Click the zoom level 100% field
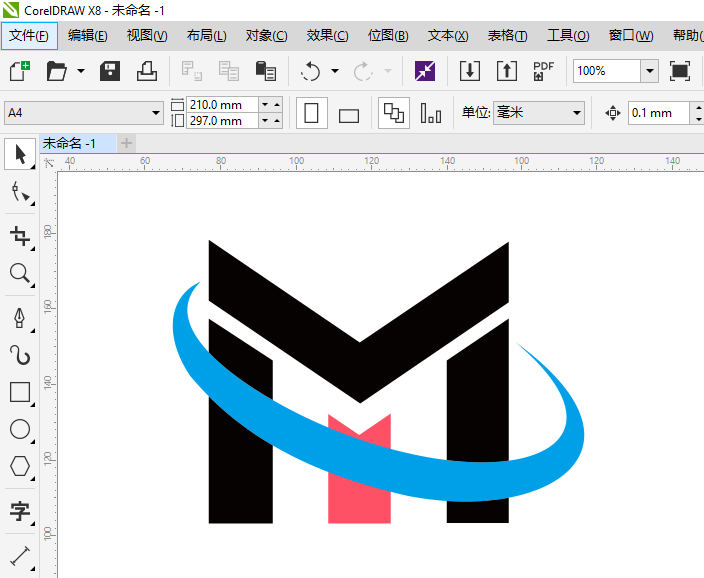The width and height of the screenshot is (704, 578). tap(607, 71)
